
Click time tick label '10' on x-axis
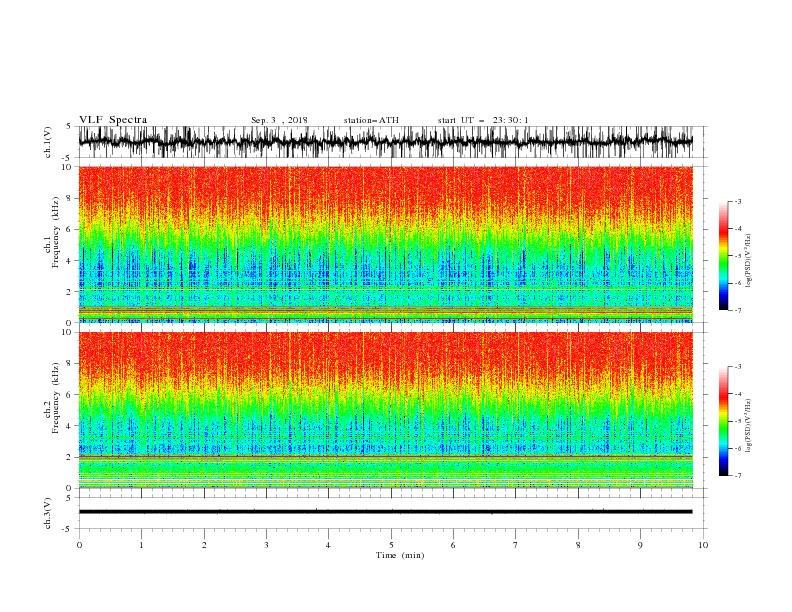703,545
